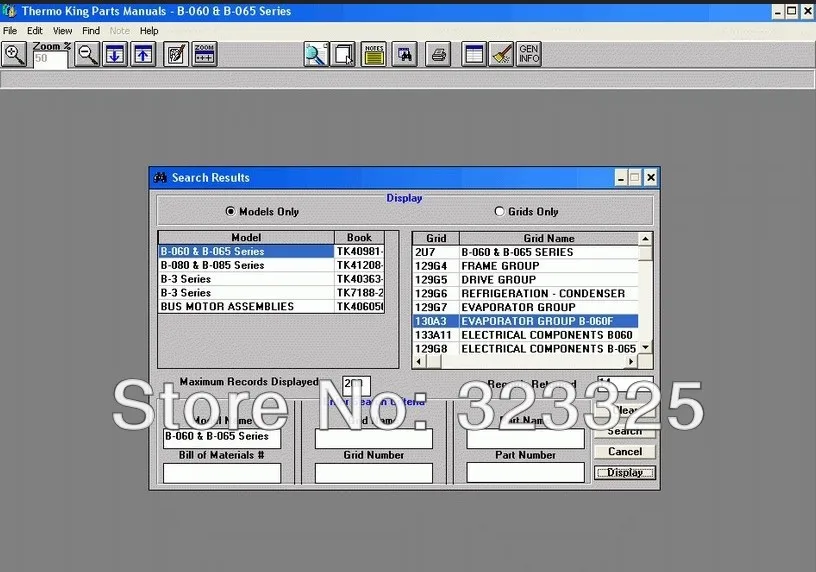Click the Cancel button
The image size is (816, 572).
[625, 451]
